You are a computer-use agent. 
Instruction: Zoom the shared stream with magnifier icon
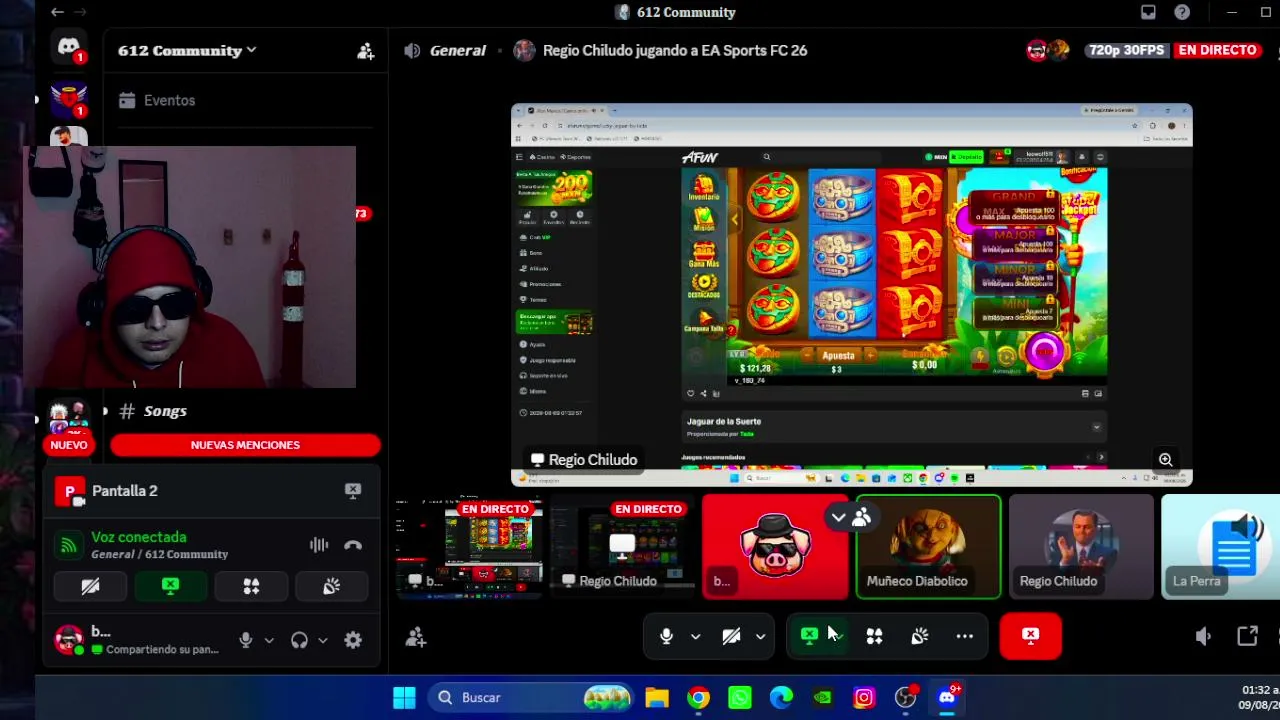click(x=1165, y=460)
